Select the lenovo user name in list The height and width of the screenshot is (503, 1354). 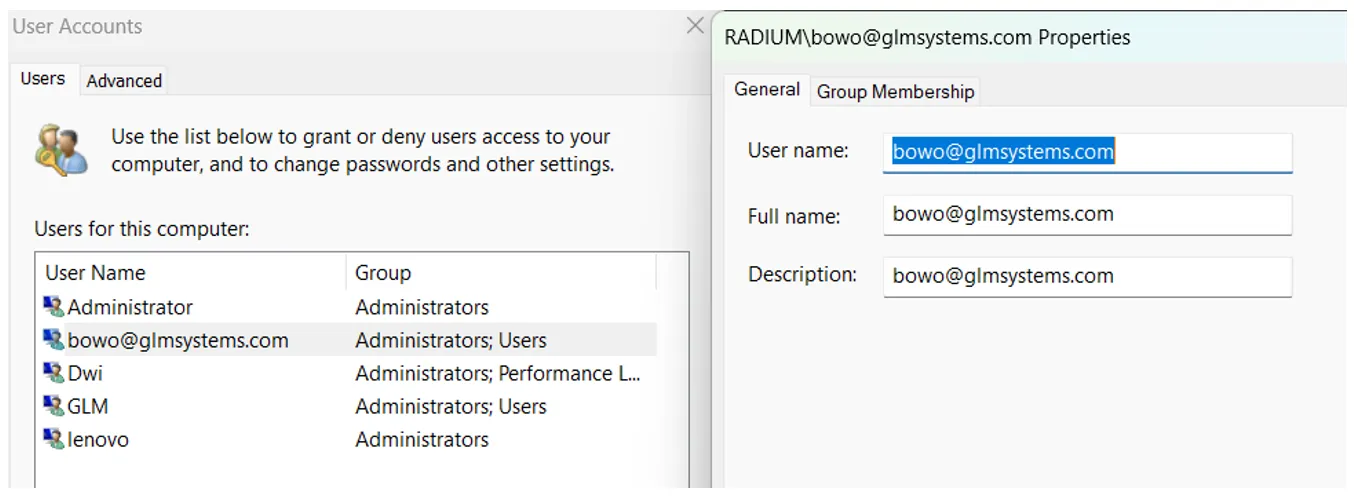point(98,439)
